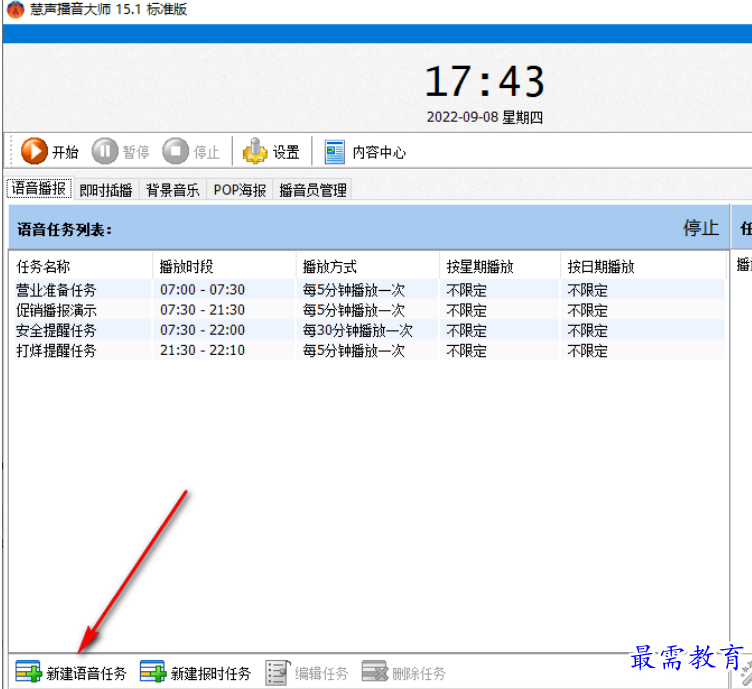Click the 07:00 - 07:30 time cell
The width and height of the screenshot is (752, 689).
202,290
